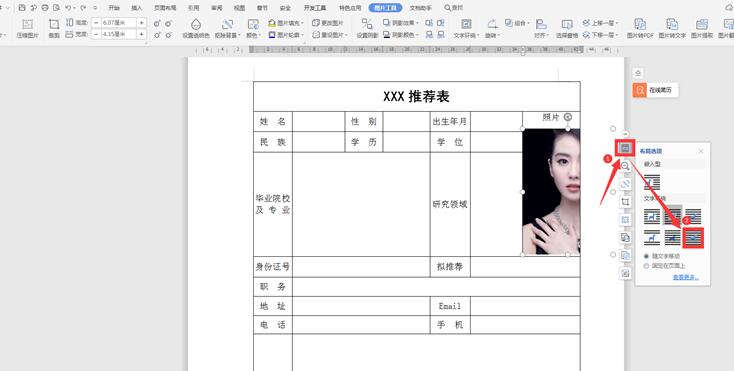Open 抠除背景 remove background dropdown

(228, 29)
